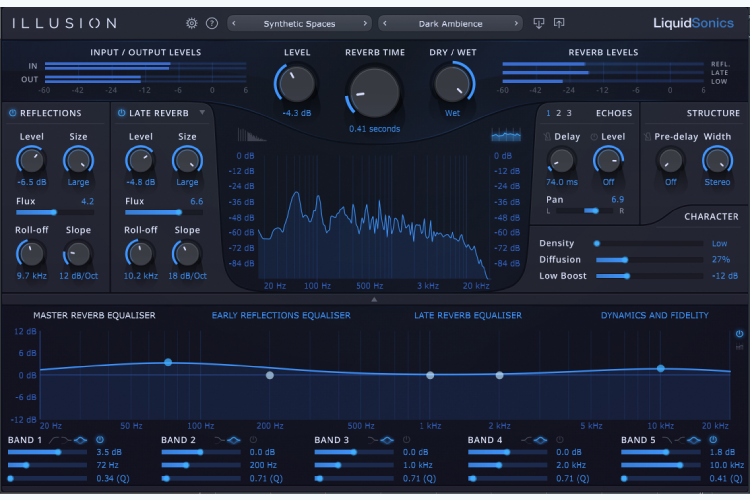Select Band 4 shelf filter shape icon
750x500 pixels.
tap(526, 440)
